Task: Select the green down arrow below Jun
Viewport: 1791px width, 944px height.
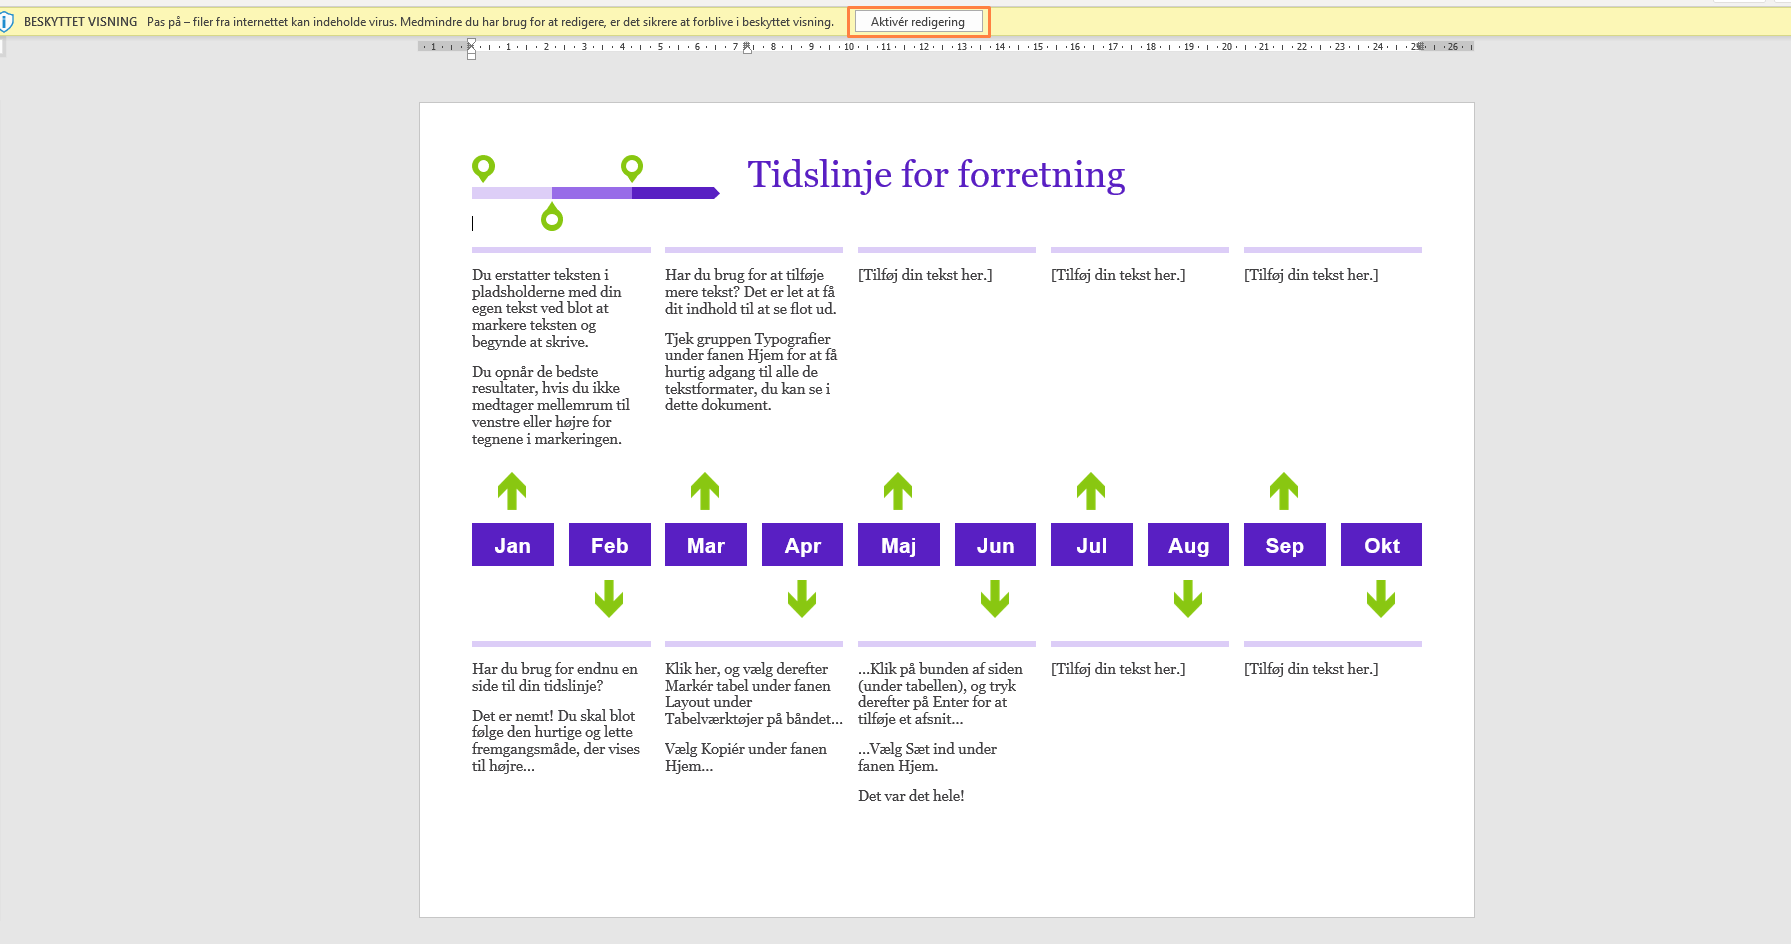Action: [x=995, y=599]
